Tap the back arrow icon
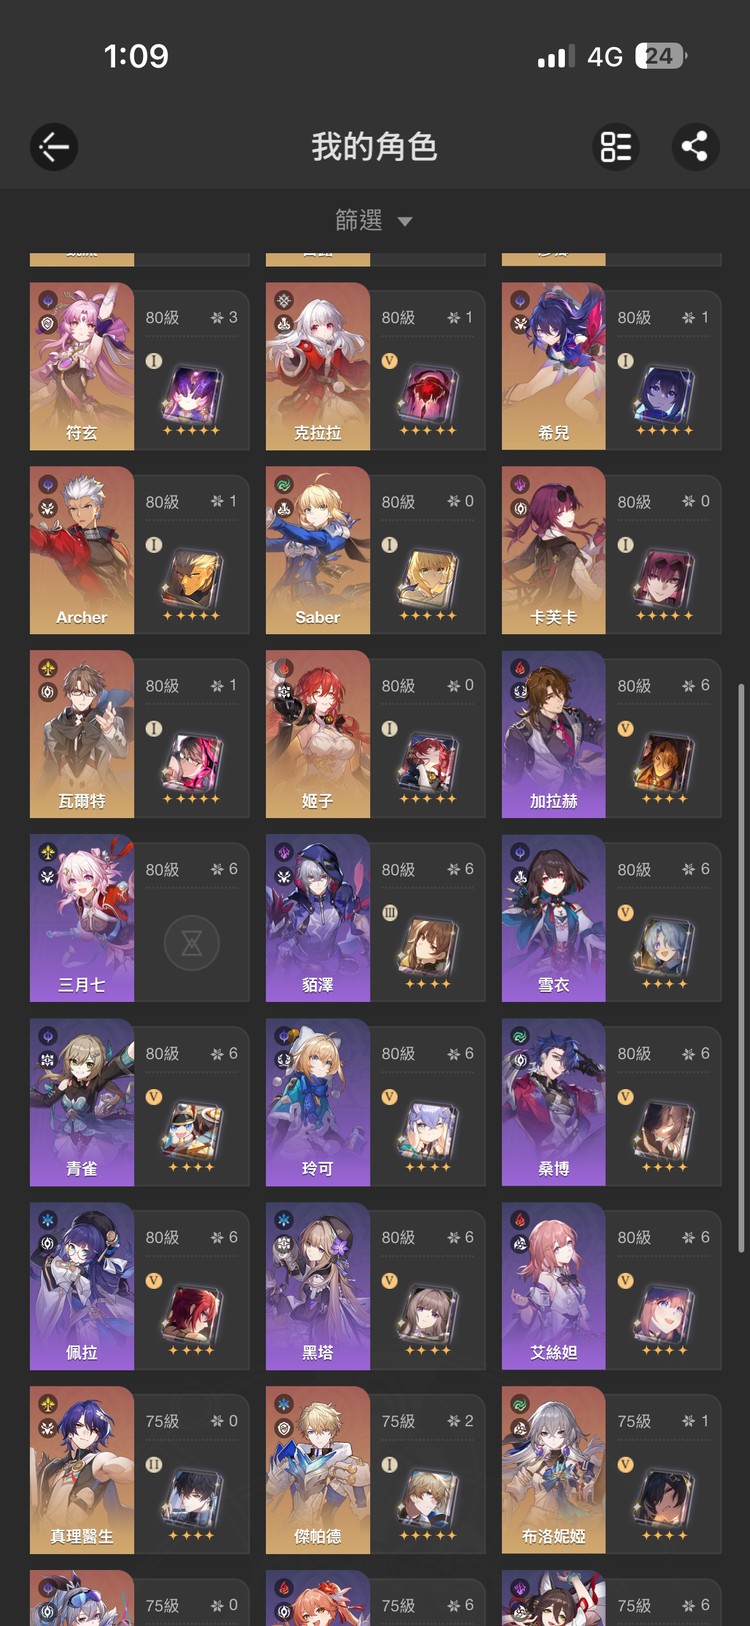The height and width of the screenshot is (1626, 750). click(x=54, y=147)
